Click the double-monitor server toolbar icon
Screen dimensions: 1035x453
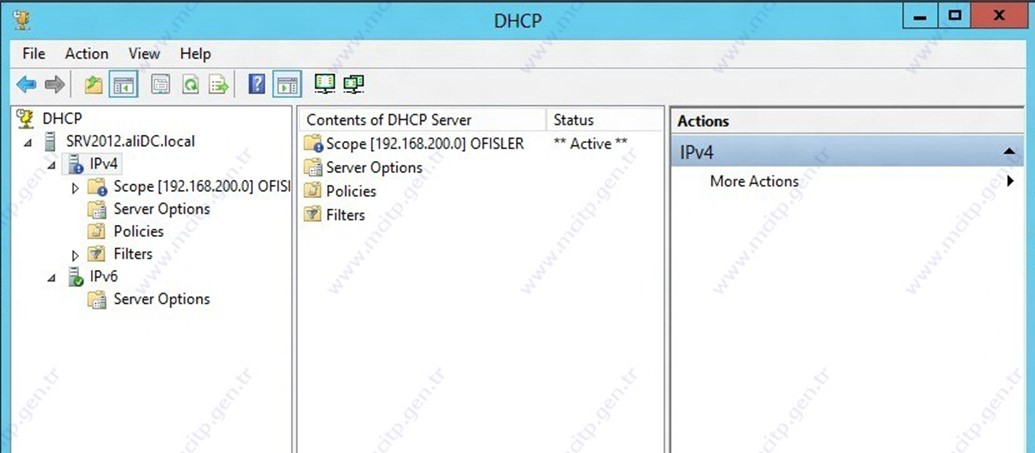pyautogui.click(x=354, y=84)
